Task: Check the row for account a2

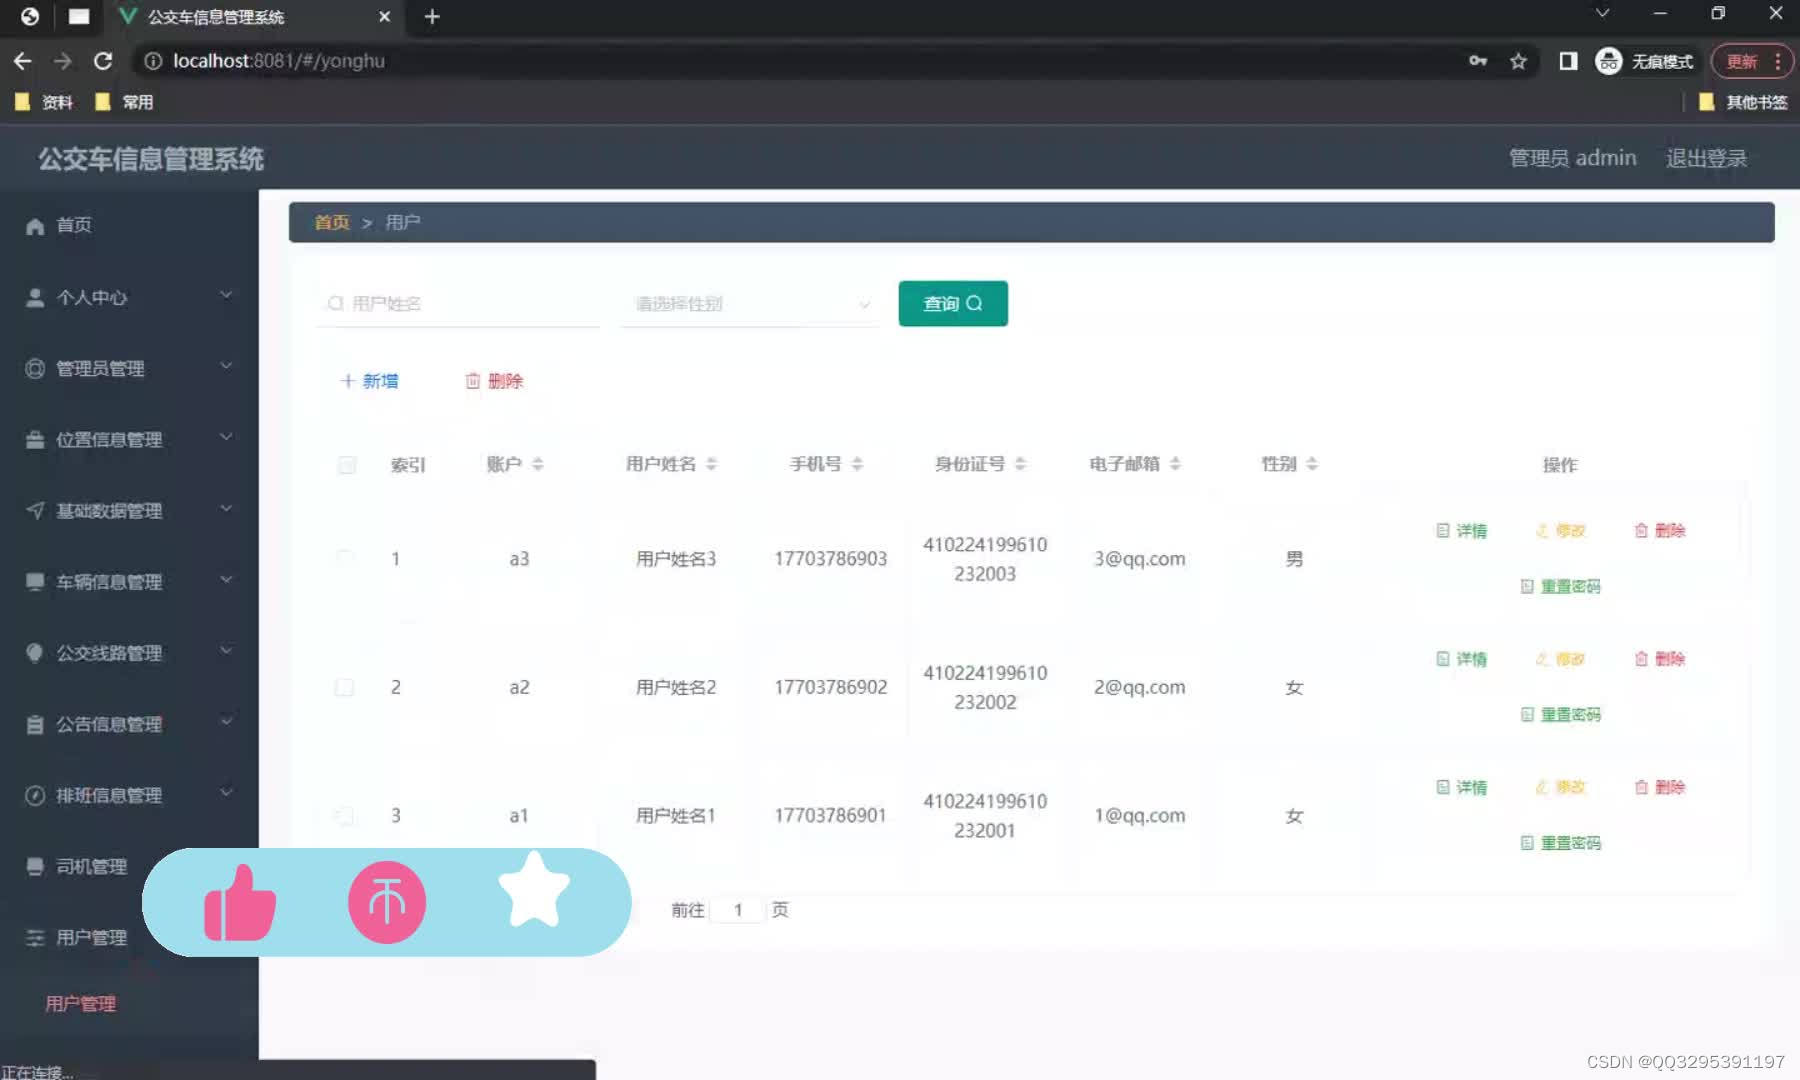Action: click(344, 687)
